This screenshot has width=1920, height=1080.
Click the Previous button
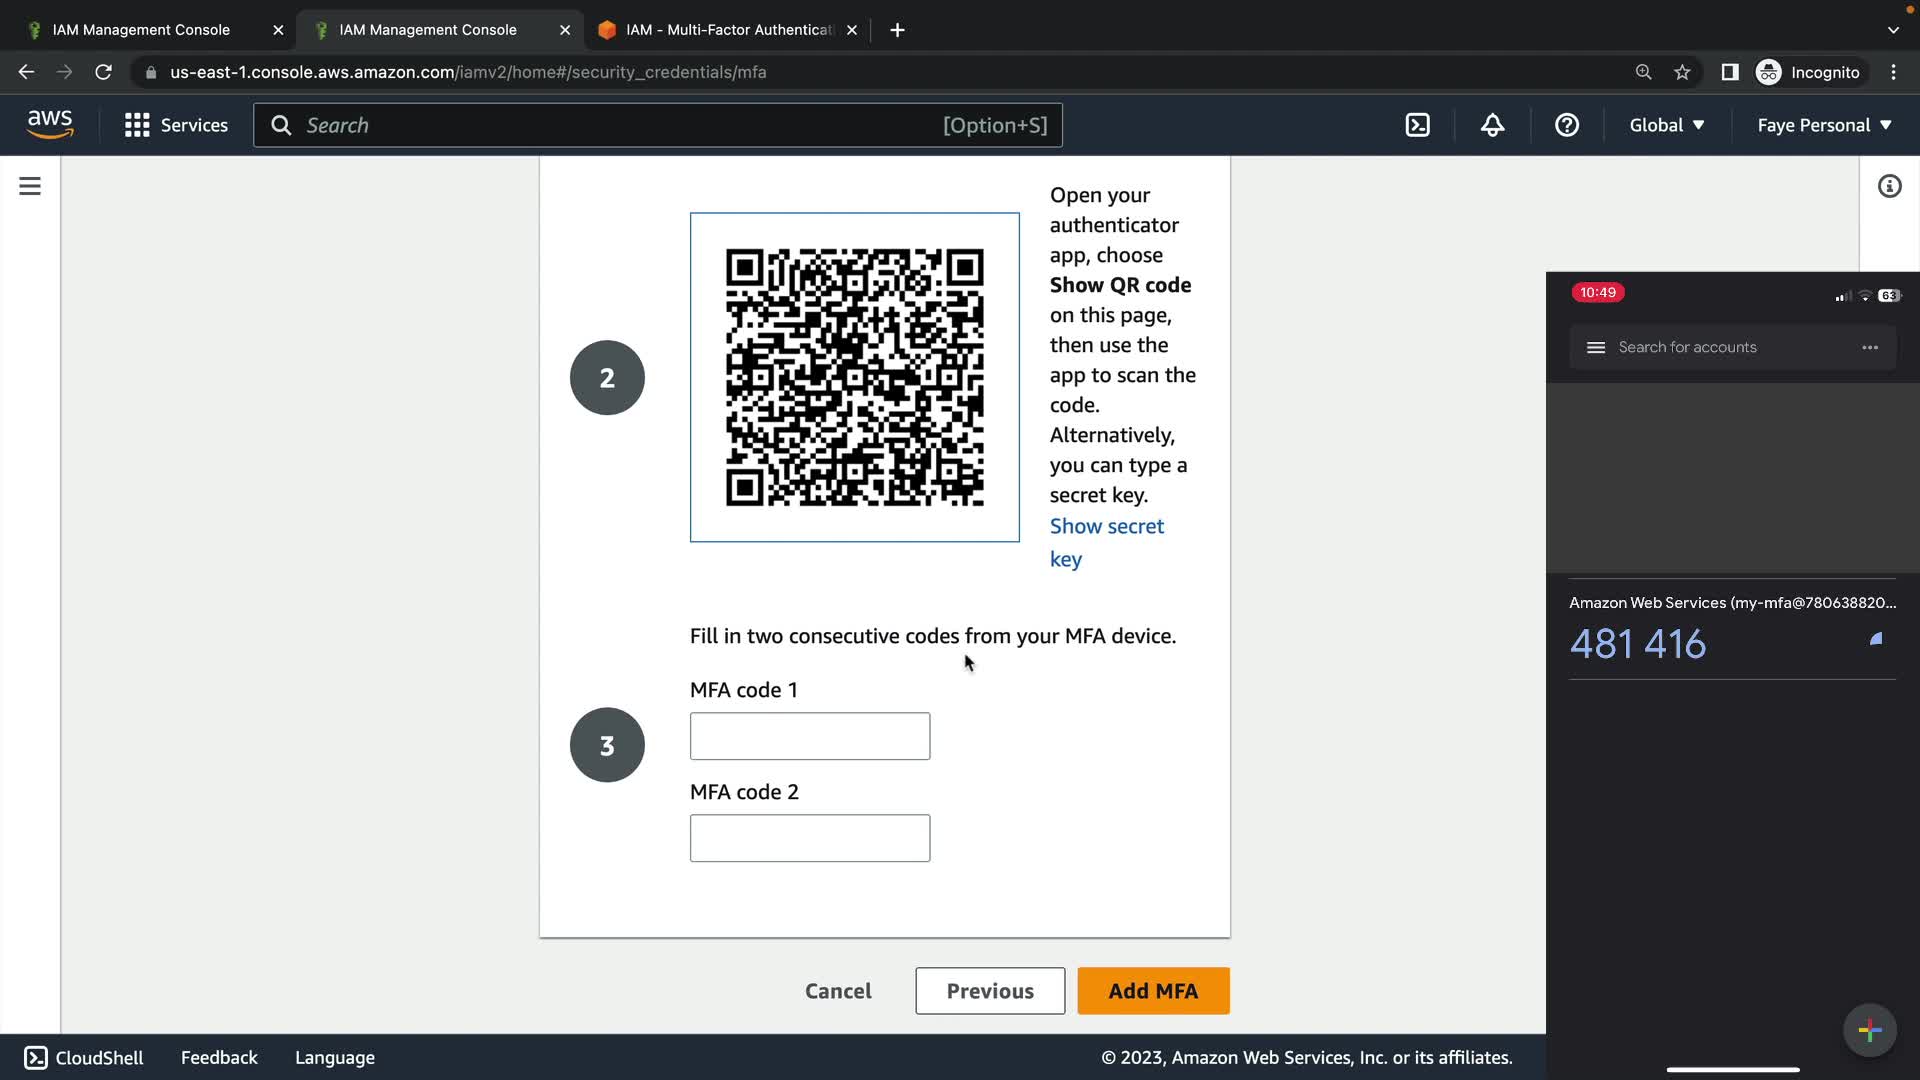click(x=989, y=991)
